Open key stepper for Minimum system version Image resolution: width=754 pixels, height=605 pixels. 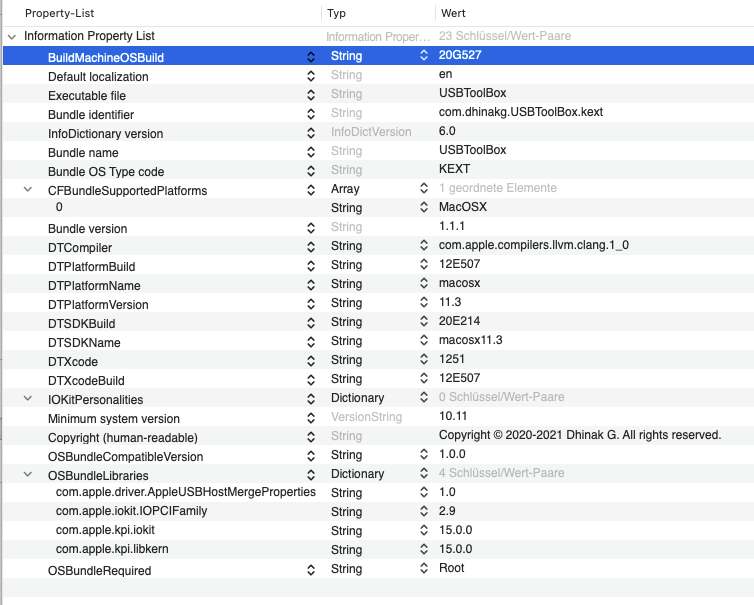pyautogui.click(x=311, y=418)
